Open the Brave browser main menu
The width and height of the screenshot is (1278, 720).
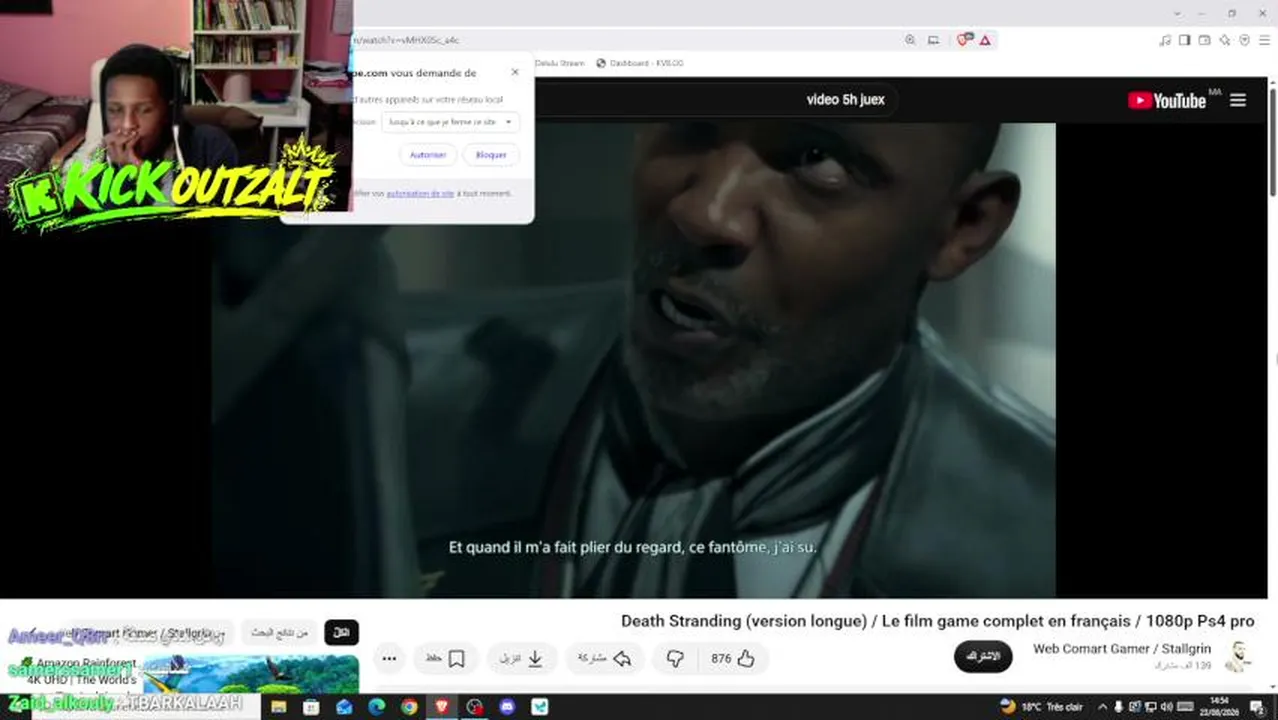tap(1264, 40)
